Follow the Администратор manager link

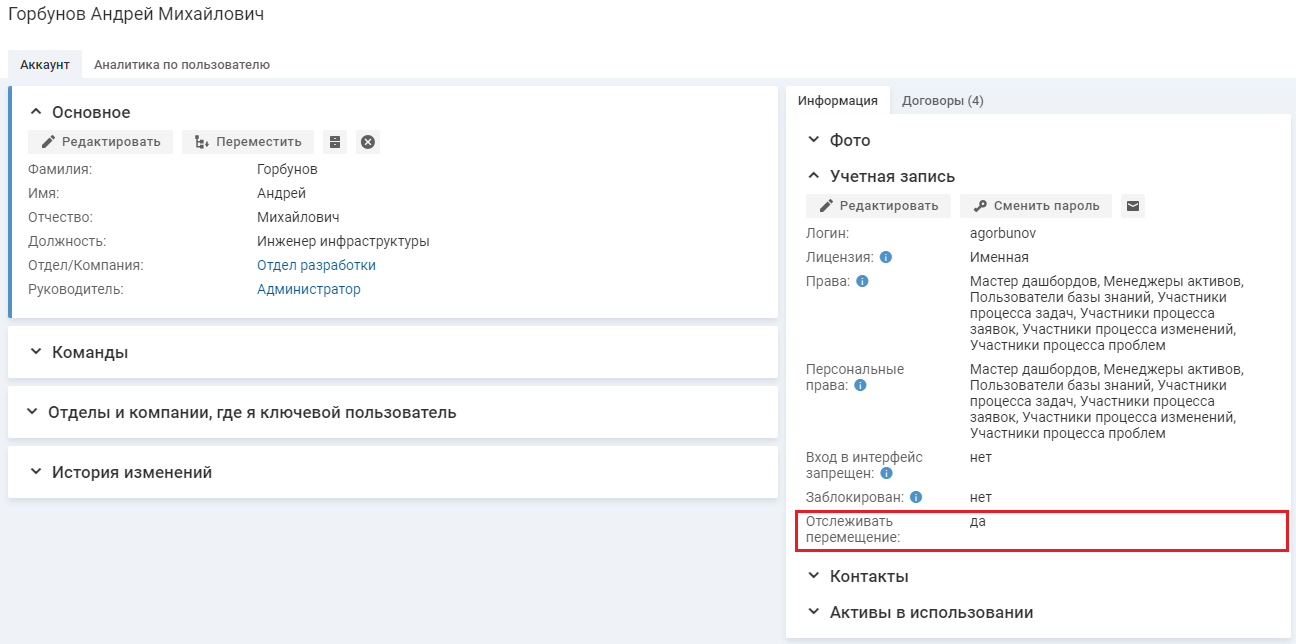click(x=308, y=289)
